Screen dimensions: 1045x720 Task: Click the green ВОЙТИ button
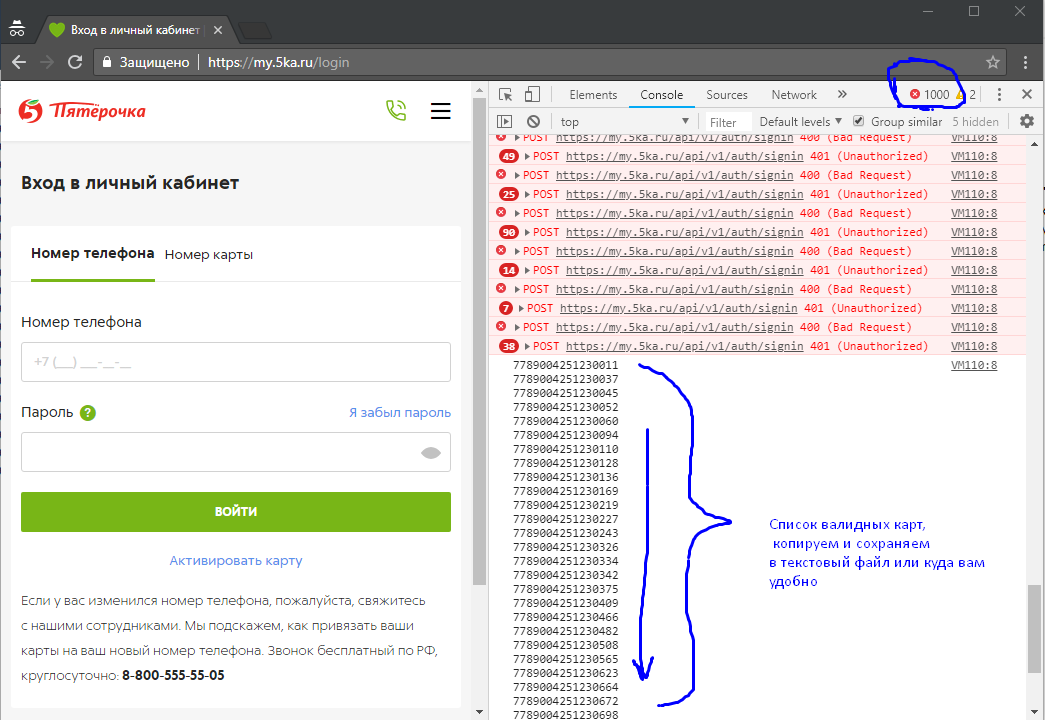(236, 512)
